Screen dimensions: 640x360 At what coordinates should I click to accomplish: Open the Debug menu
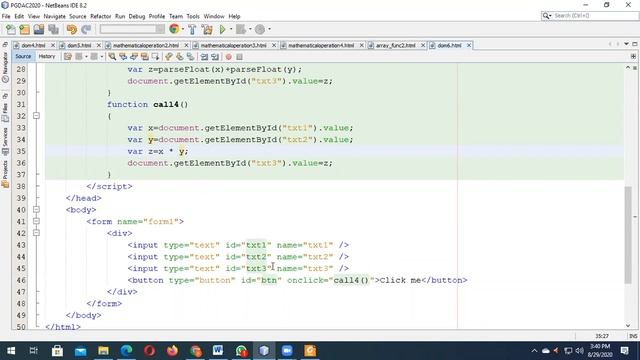click(137, 16)
